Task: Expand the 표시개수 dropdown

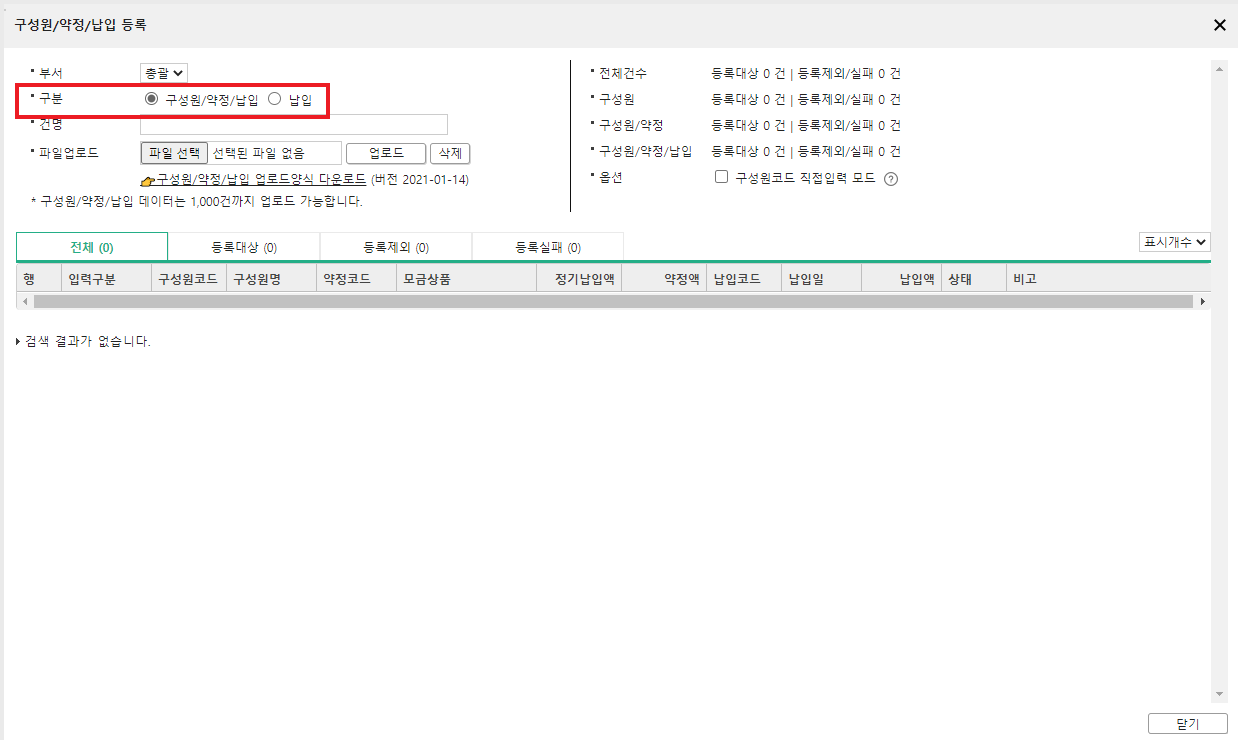Action: [1174, 242]
